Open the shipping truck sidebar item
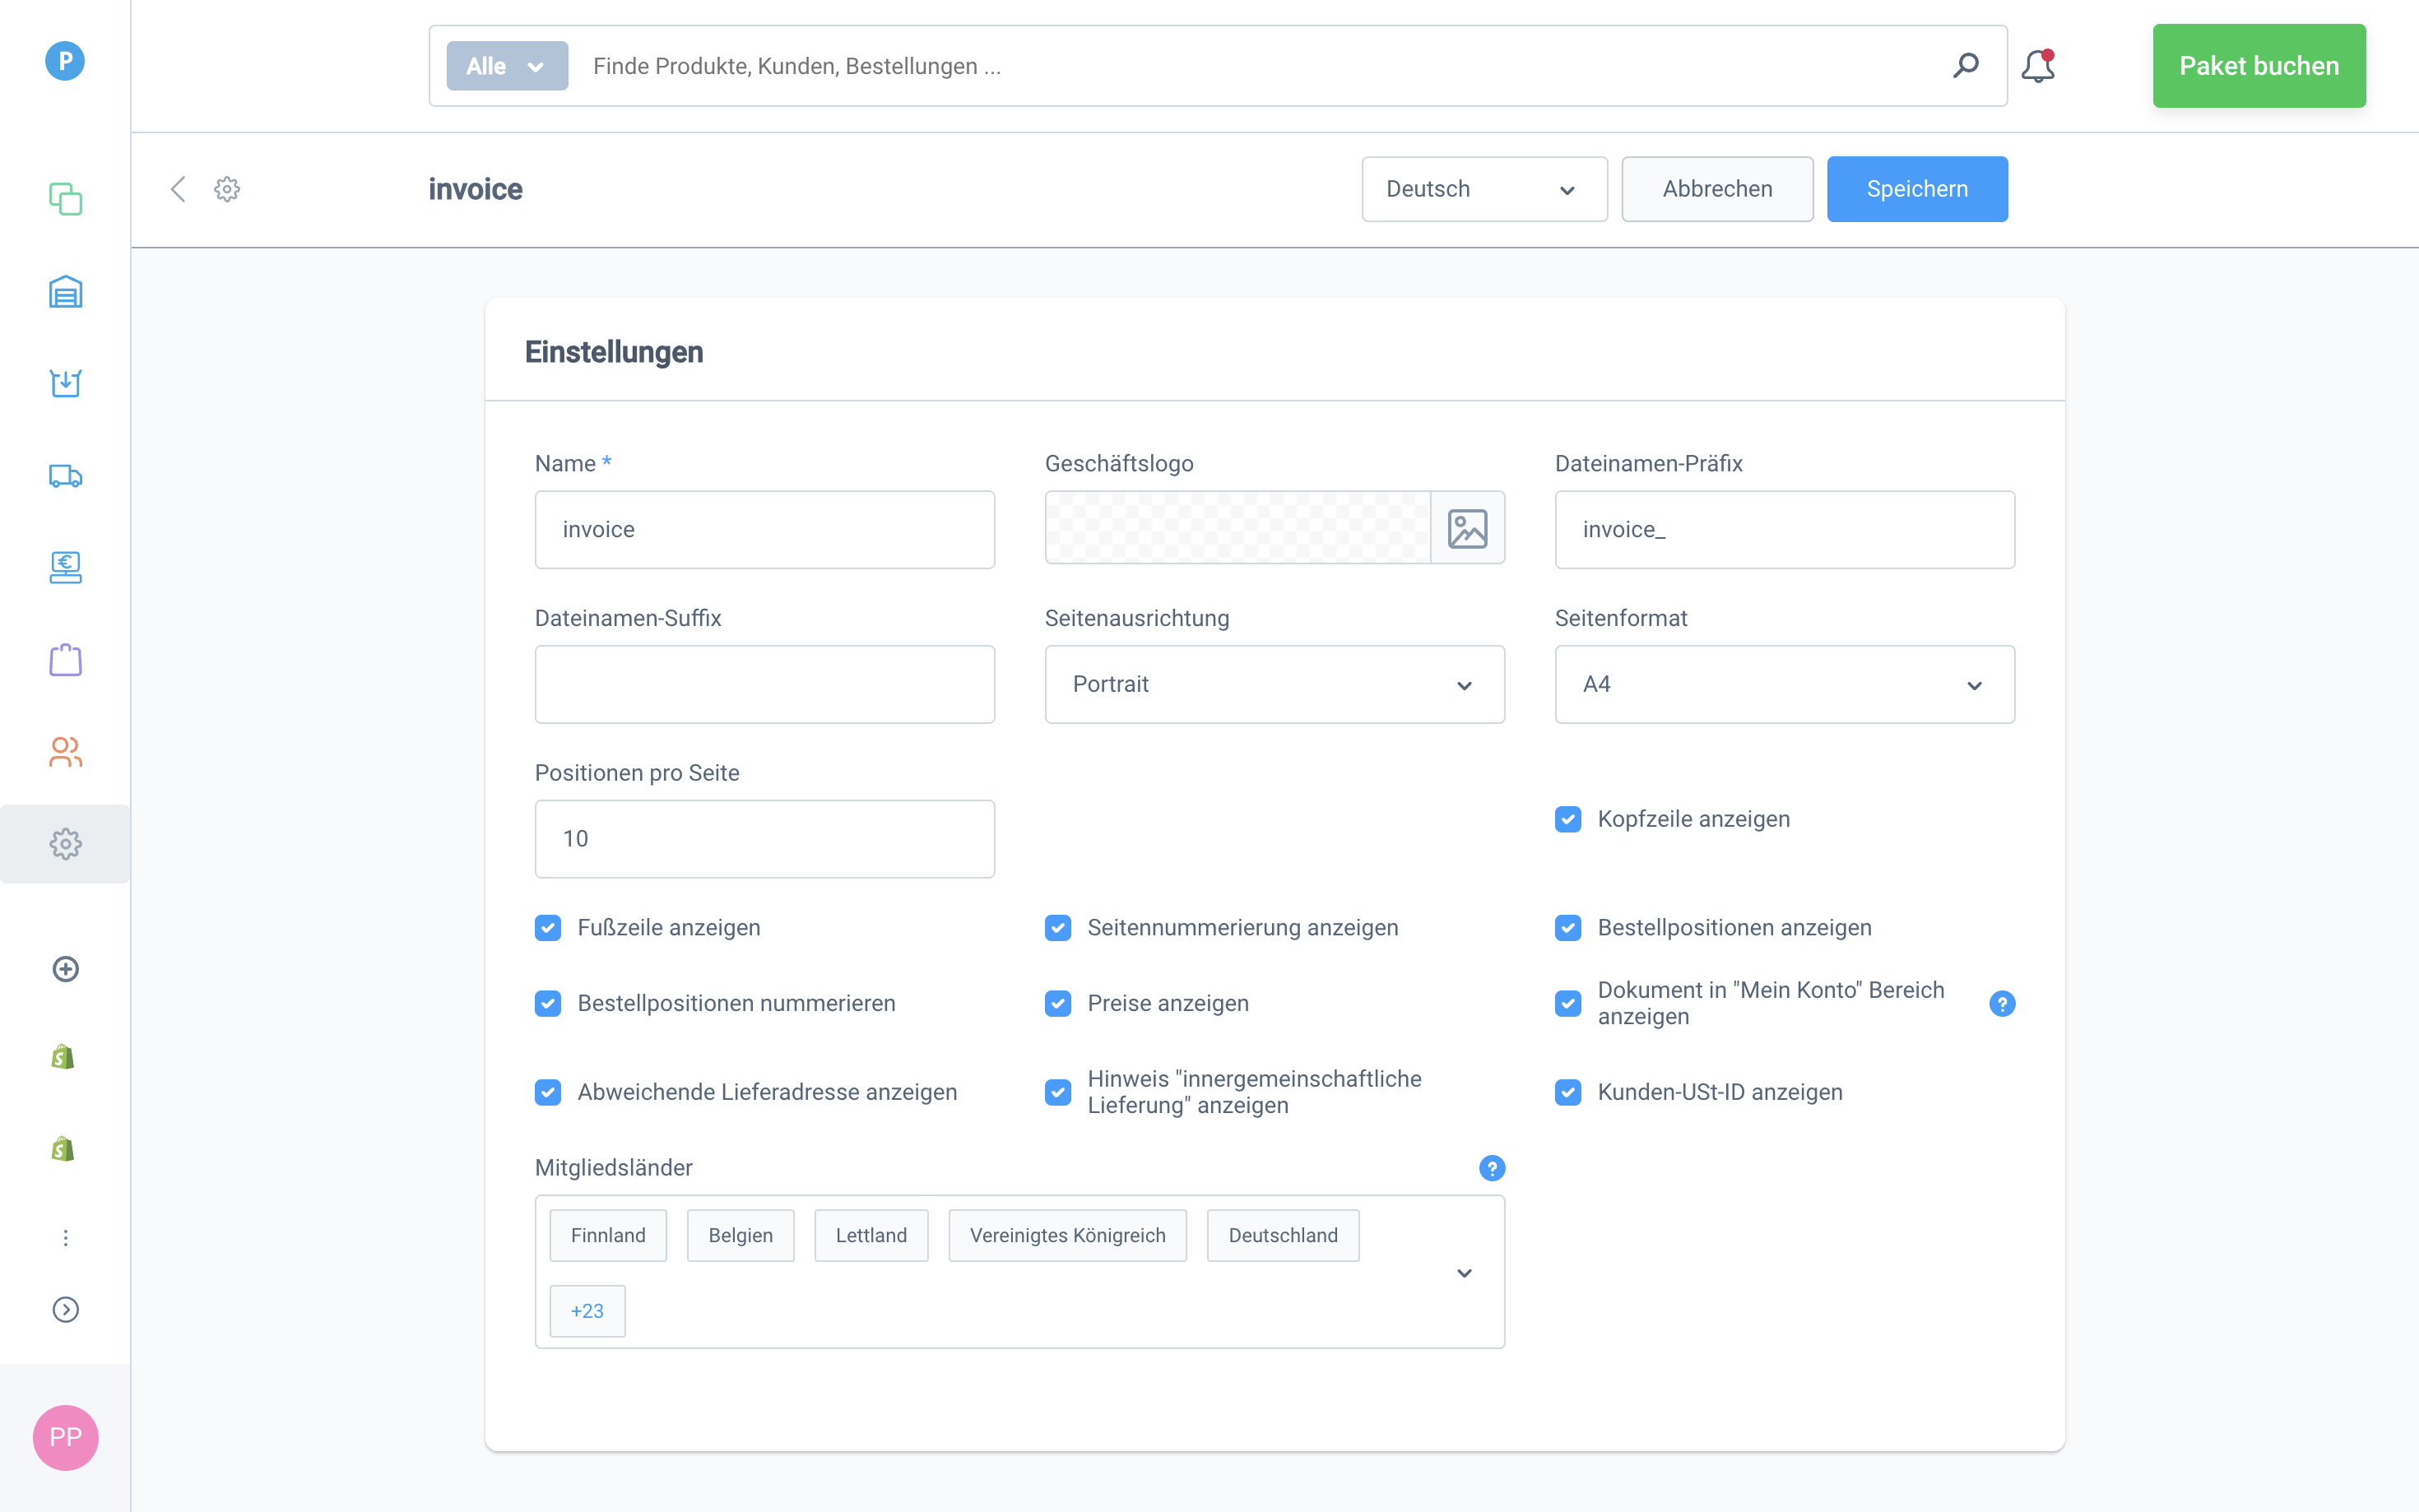 (x=65, y=476)
